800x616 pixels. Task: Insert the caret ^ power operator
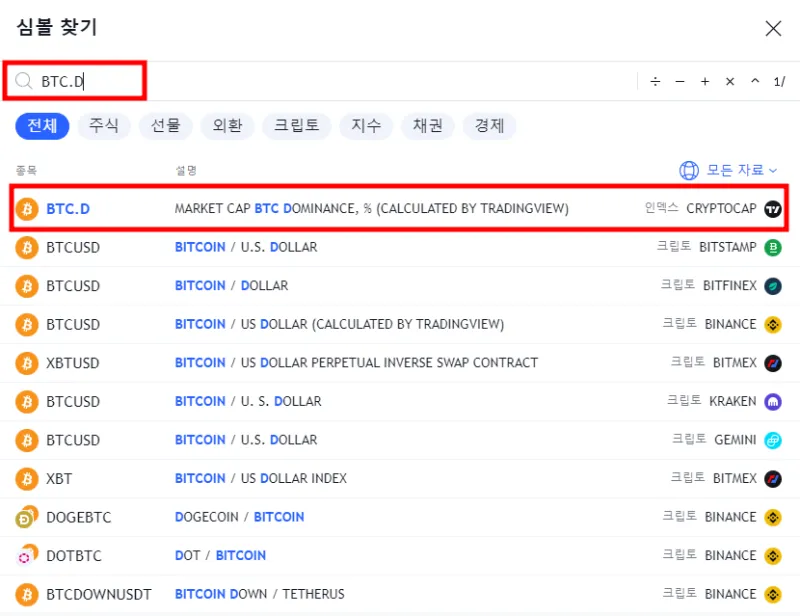coord(755,82)
